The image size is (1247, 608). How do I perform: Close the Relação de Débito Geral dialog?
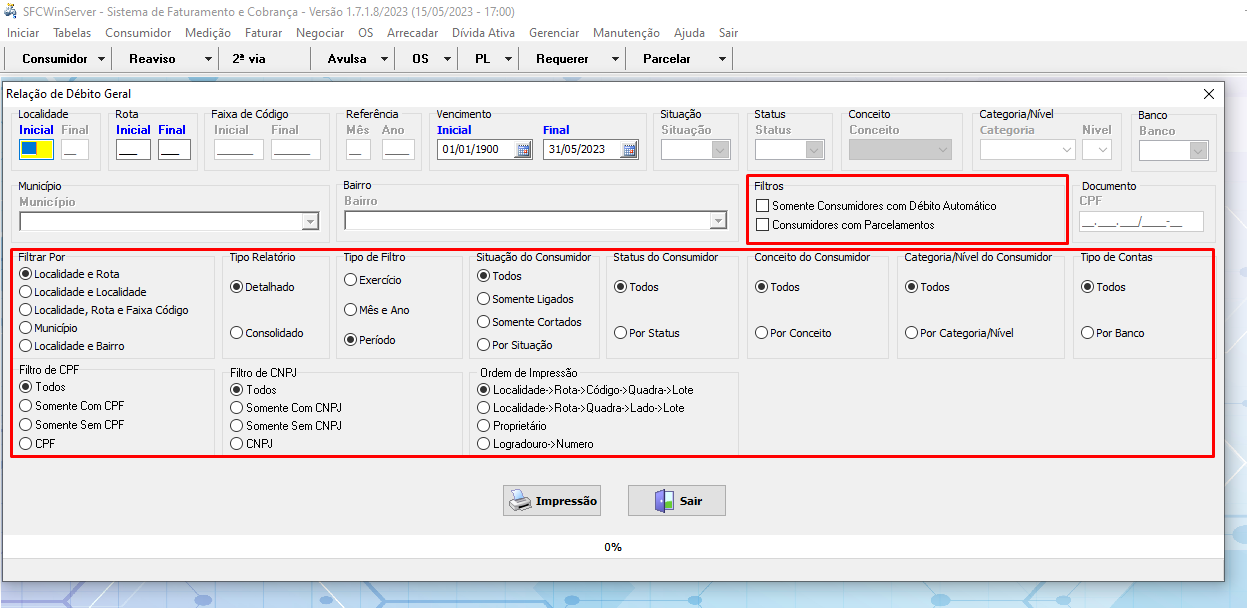[x=1209, y=94]
